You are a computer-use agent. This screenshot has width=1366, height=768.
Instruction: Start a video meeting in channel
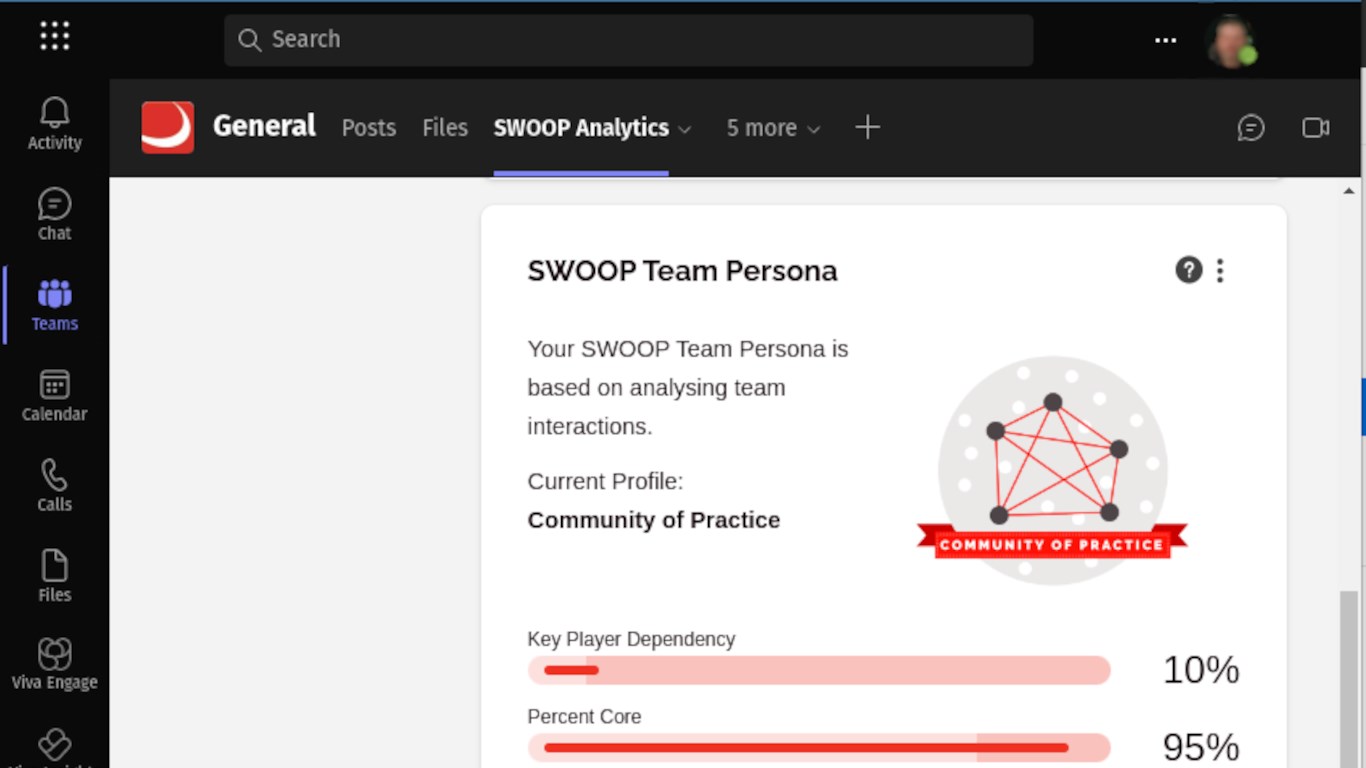pos(1315,128)
